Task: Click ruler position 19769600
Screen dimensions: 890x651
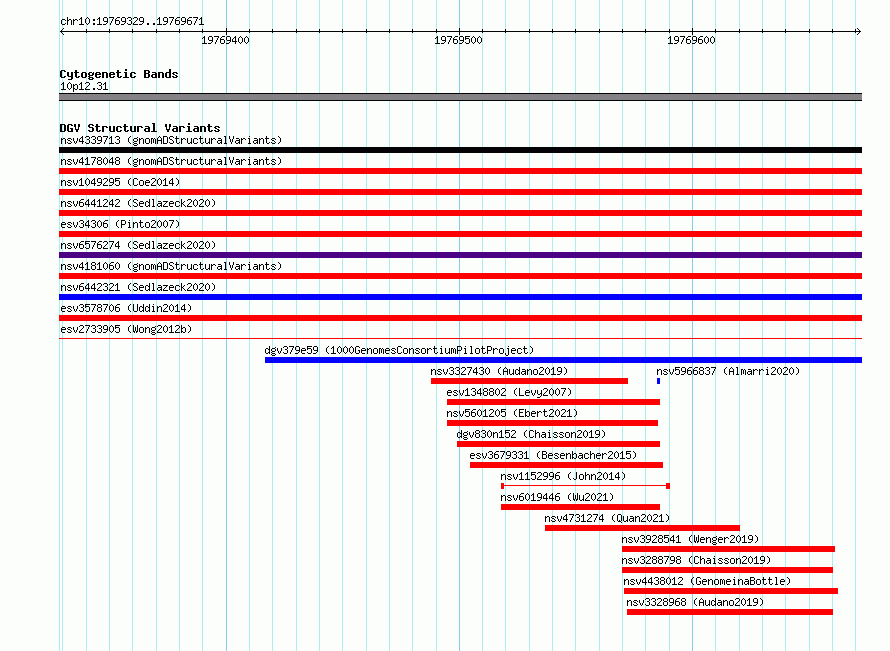Action: (x=691, y=40)
